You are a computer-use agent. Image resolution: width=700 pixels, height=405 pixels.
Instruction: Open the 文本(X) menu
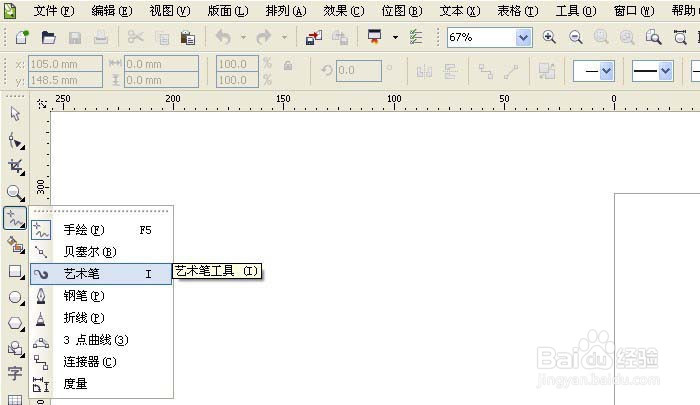(460, 11)
